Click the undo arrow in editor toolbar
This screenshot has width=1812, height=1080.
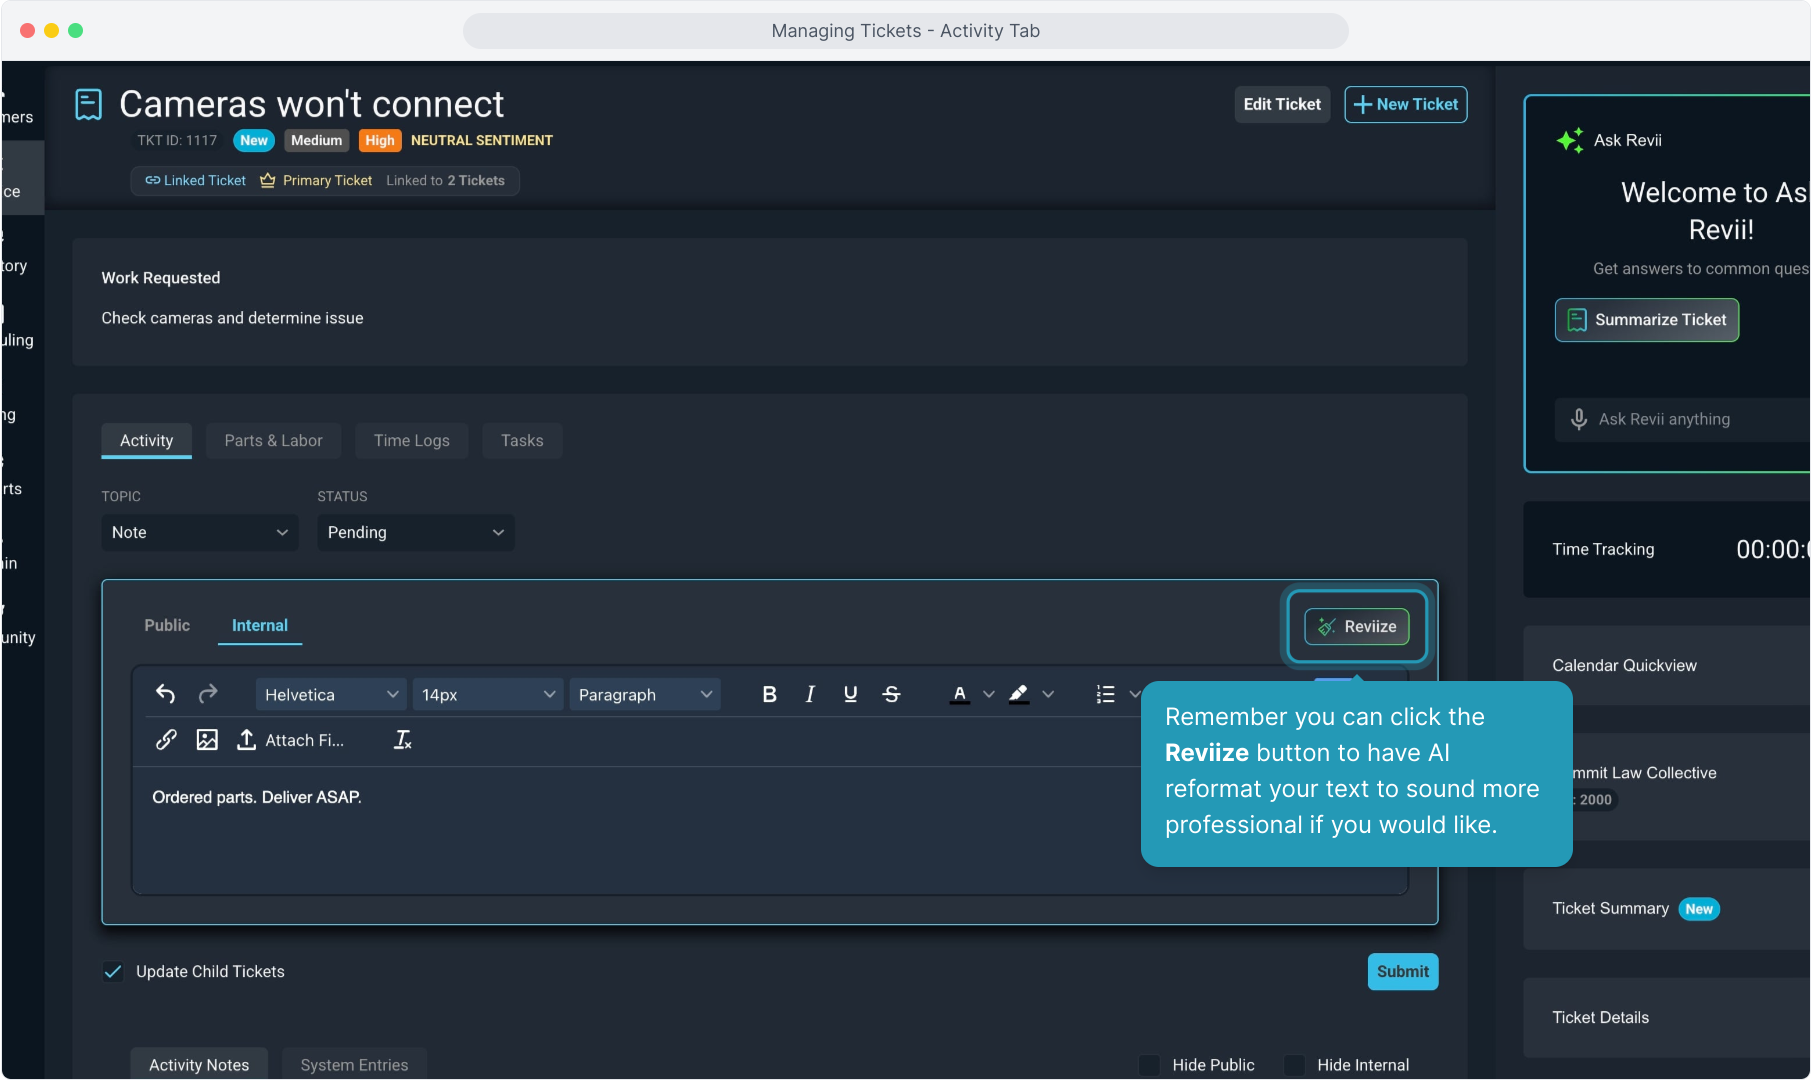(x=166, y=694)
